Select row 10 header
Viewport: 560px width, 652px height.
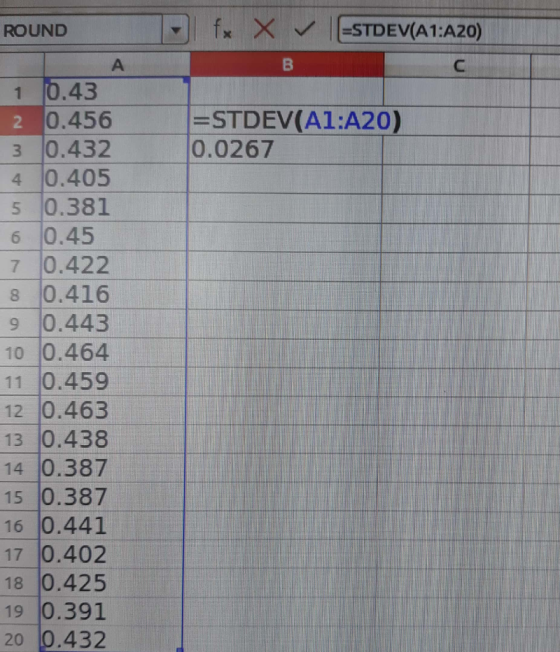(19, 353)
